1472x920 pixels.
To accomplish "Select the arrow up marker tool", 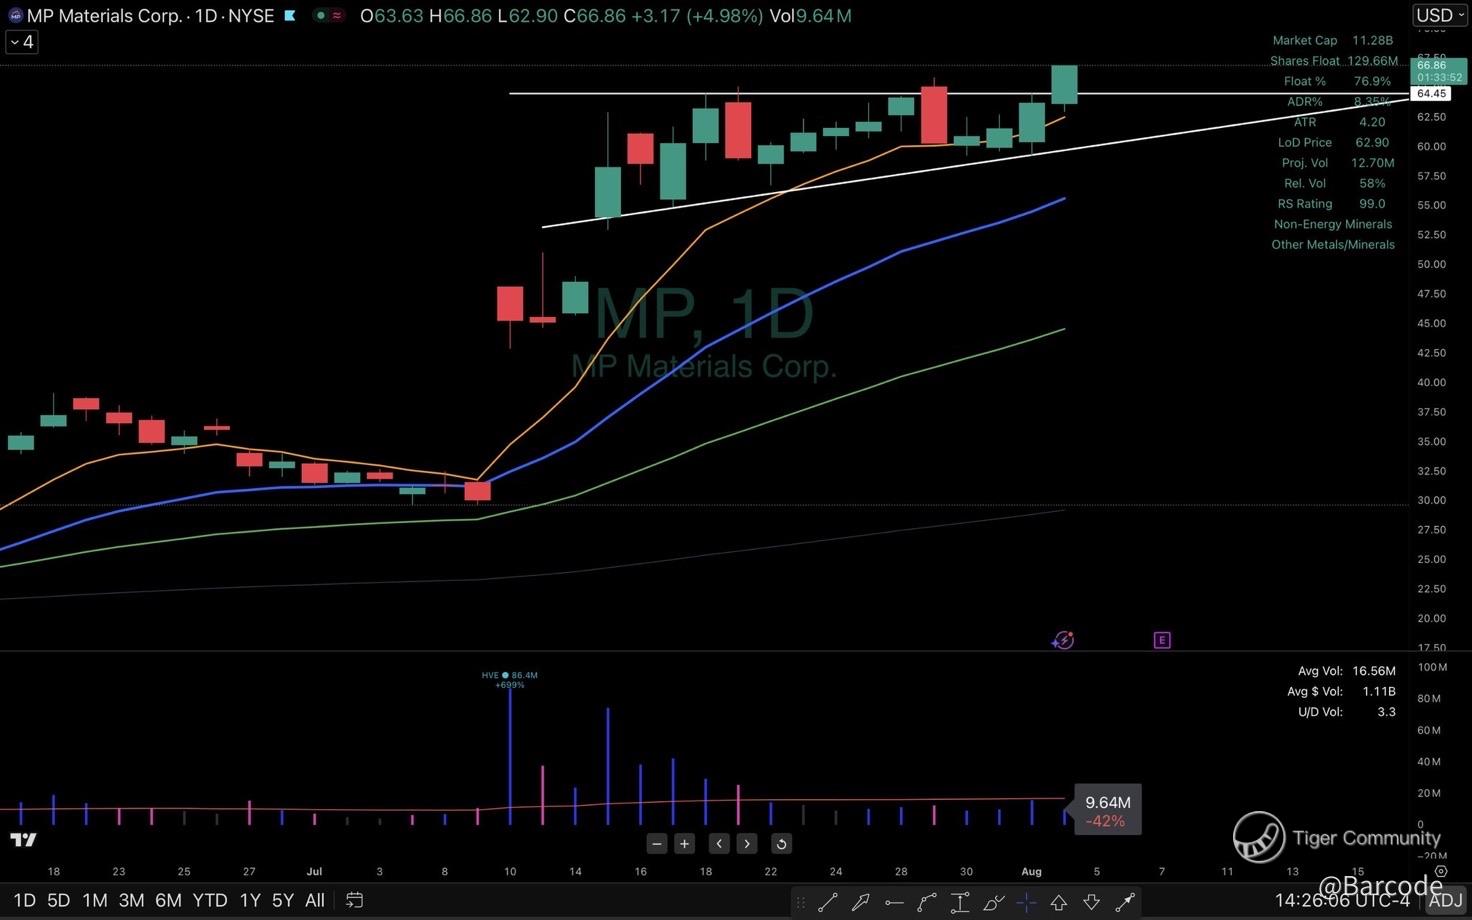I will (x=1059, y=901).
